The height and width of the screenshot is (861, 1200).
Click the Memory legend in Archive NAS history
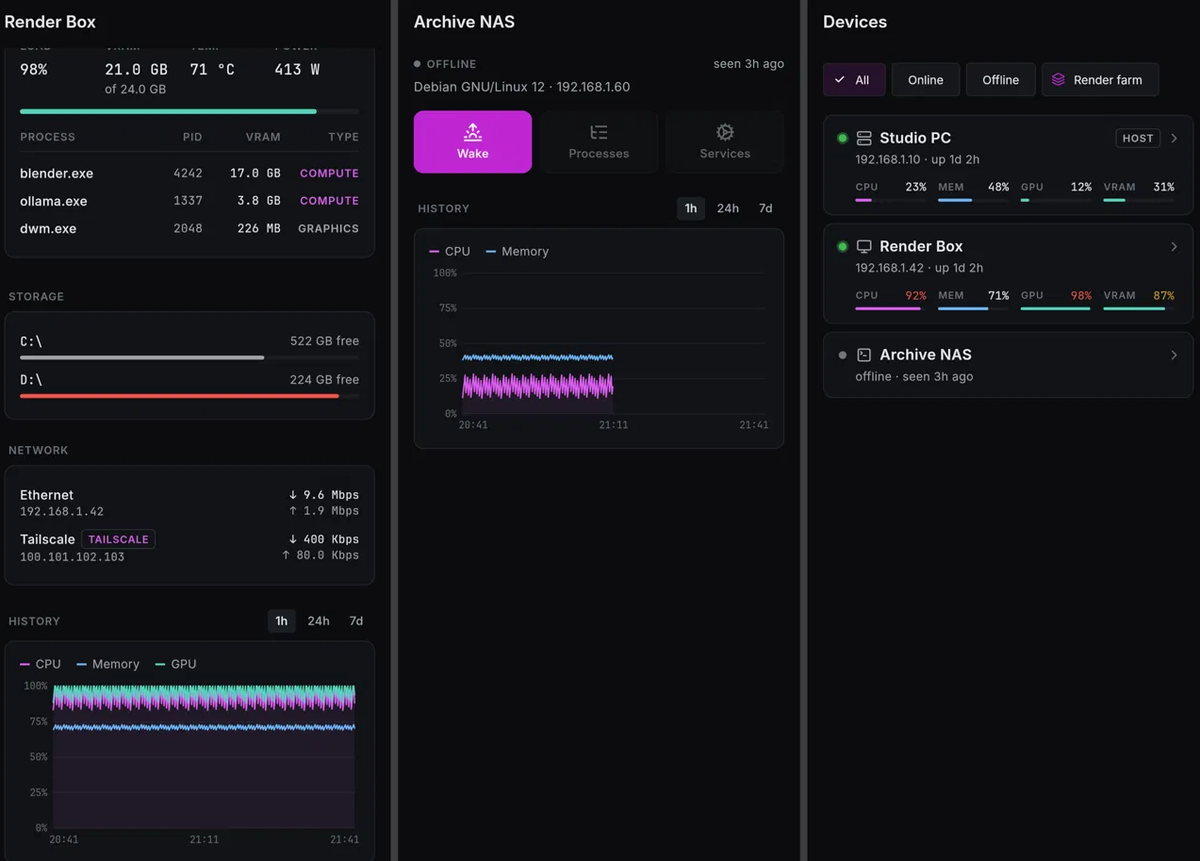pyautogui.click(x=517, y=251)
